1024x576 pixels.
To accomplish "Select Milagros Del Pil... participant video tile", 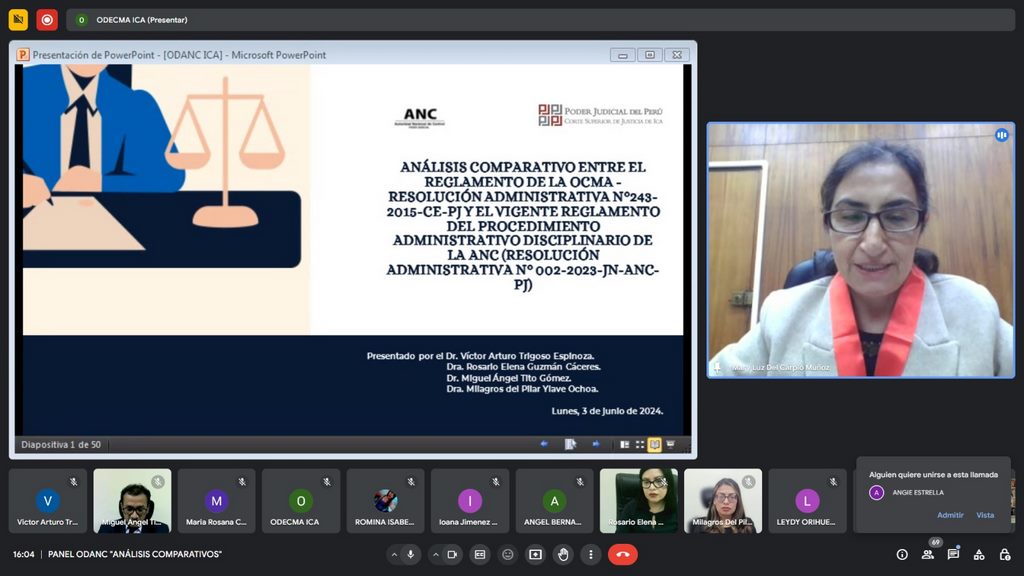I will (723, 501).
